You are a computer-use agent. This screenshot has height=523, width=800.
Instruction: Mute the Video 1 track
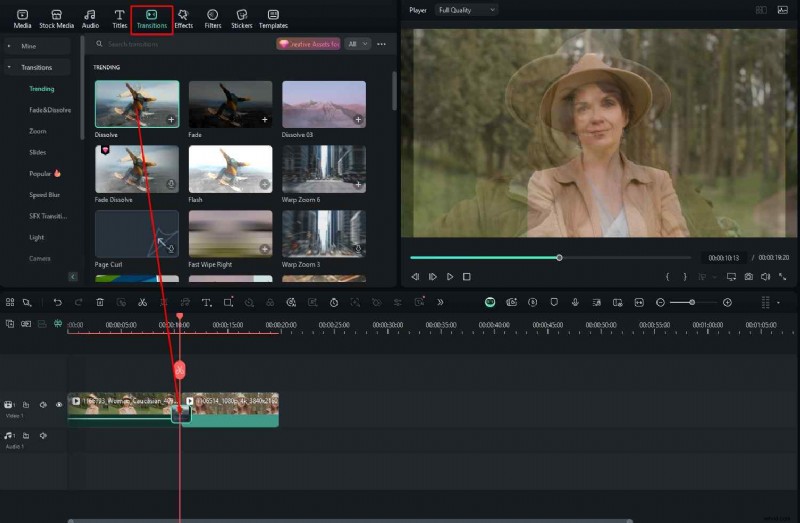coord(43,405)
